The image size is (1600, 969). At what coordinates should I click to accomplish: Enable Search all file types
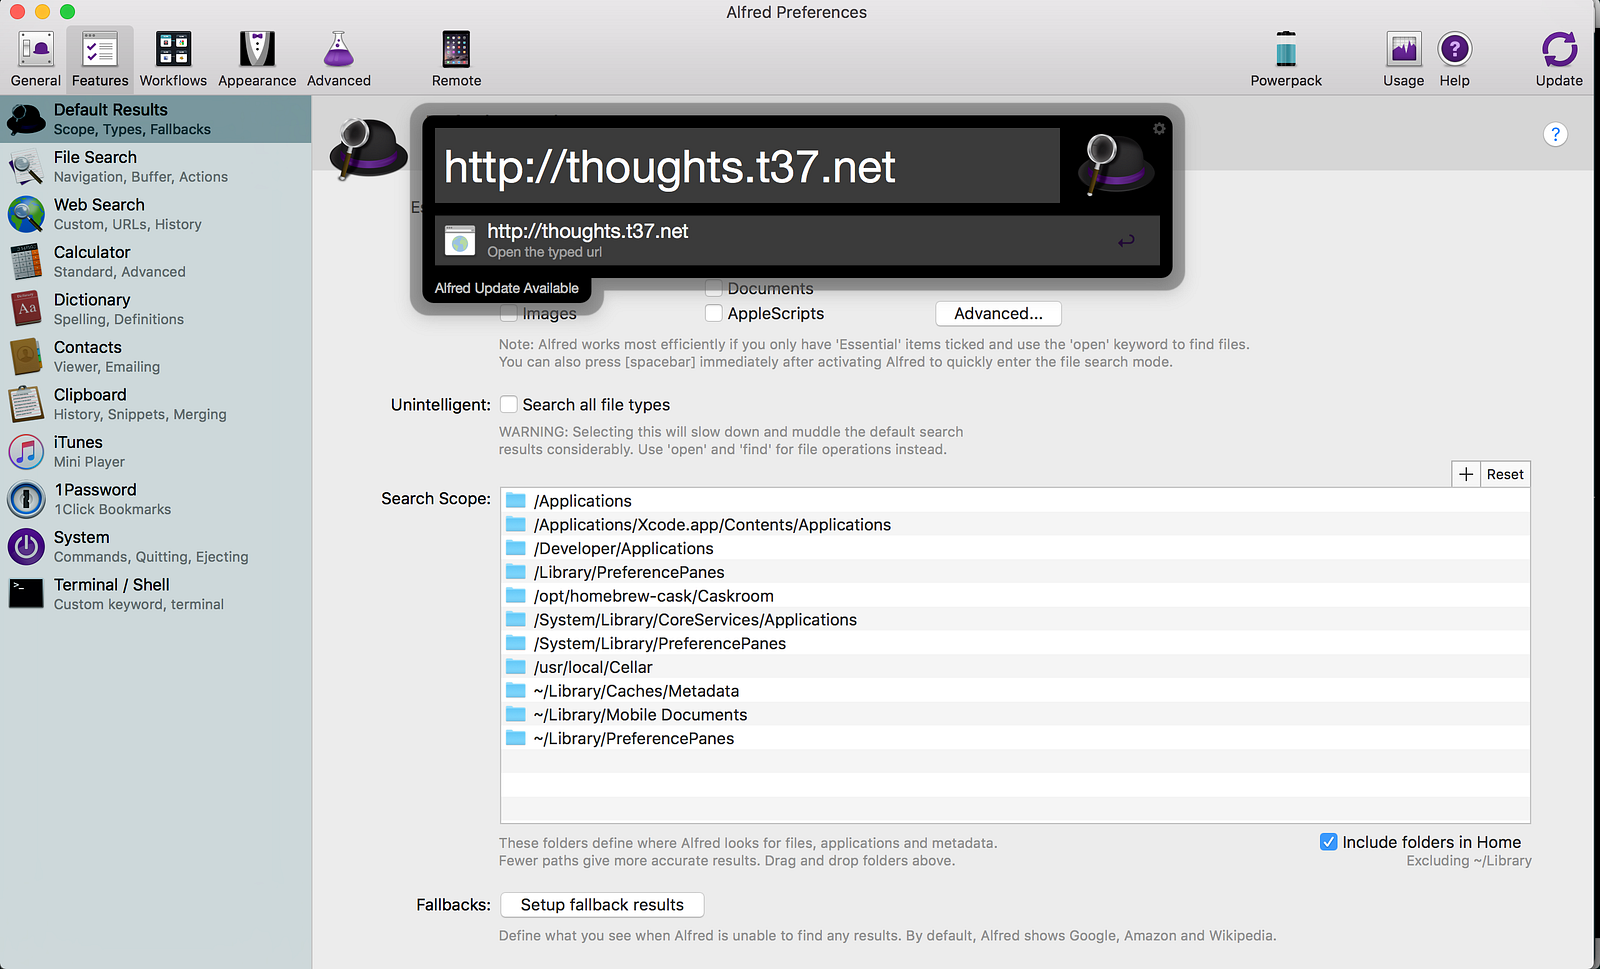[x=509, y=405]
